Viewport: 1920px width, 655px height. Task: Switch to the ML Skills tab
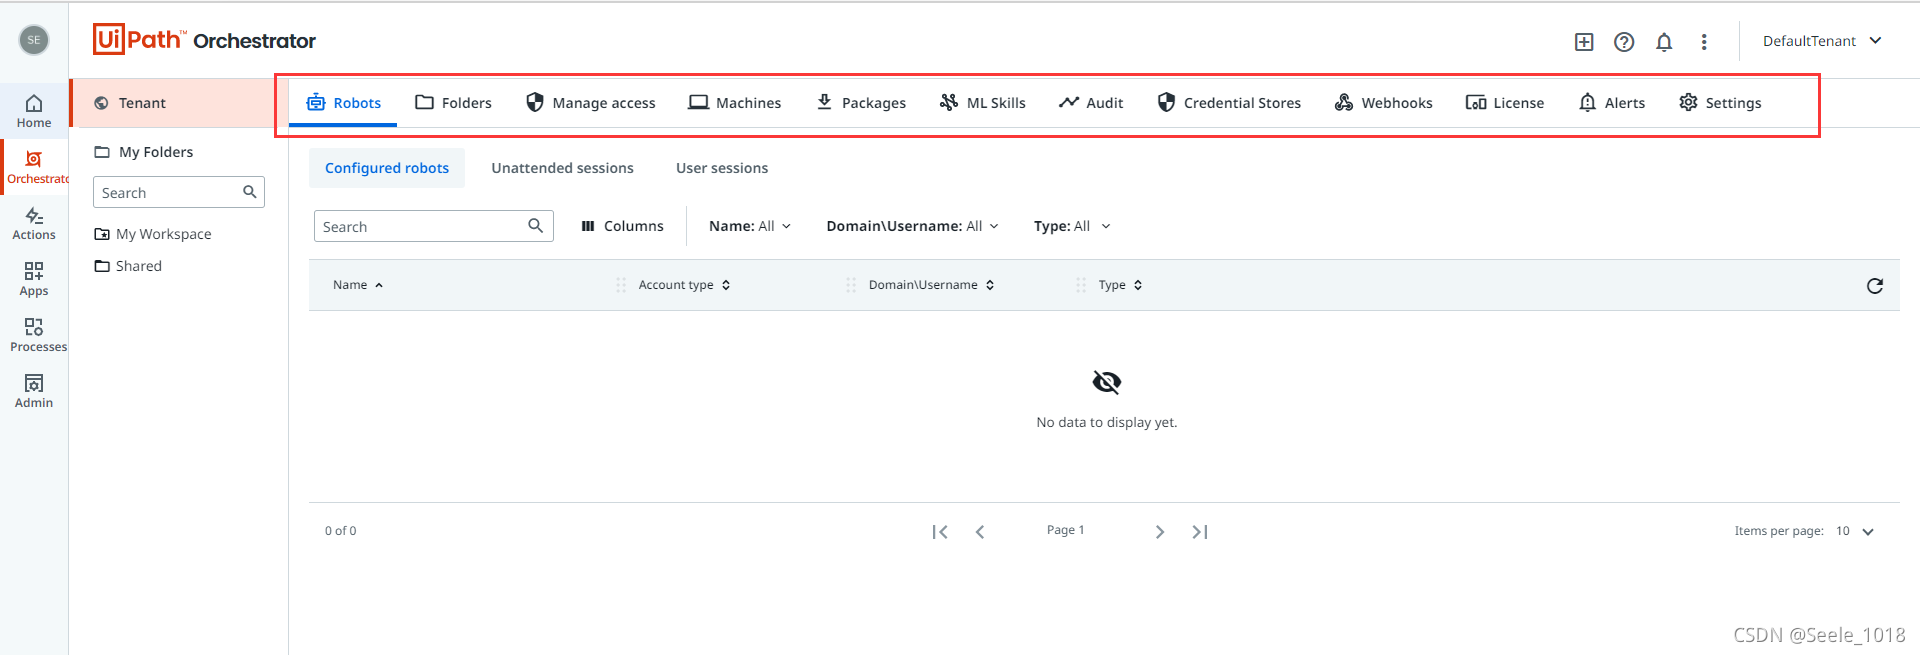click(982, 103)
